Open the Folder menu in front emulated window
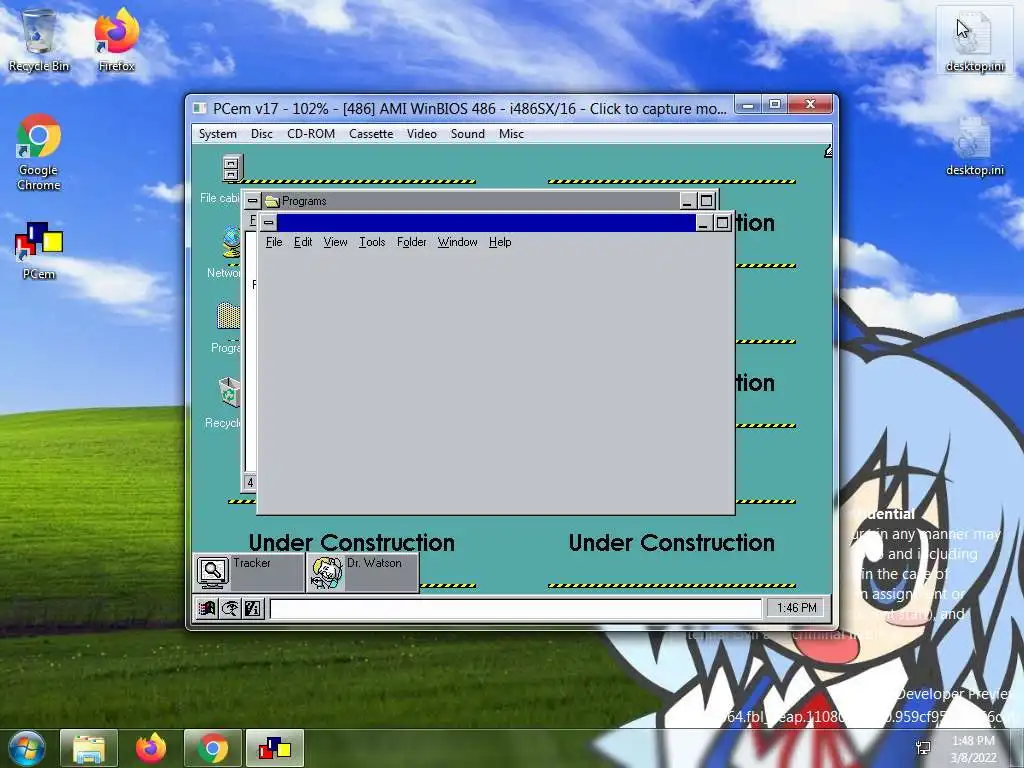Viewport: 1024px width, 768px height. click(411, 242)
